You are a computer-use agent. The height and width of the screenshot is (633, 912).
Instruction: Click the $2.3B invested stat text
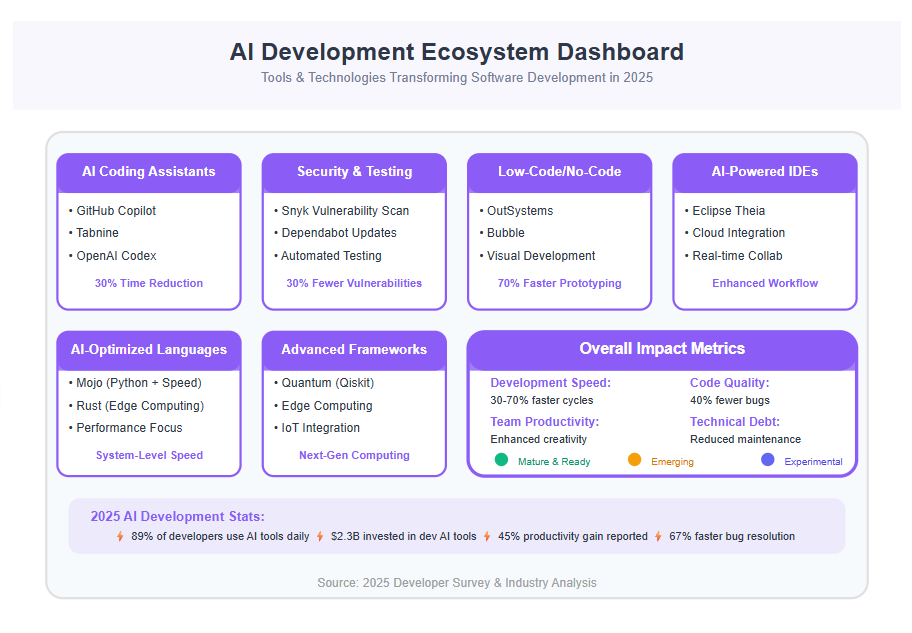403,536
